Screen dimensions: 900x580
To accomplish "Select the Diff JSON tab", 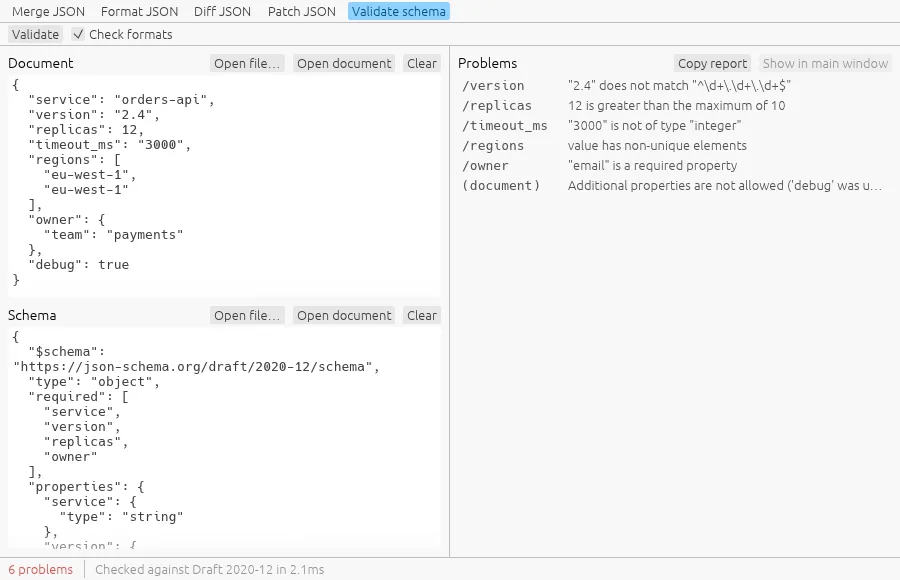I will pyautogui.click(x=222, y=11).
